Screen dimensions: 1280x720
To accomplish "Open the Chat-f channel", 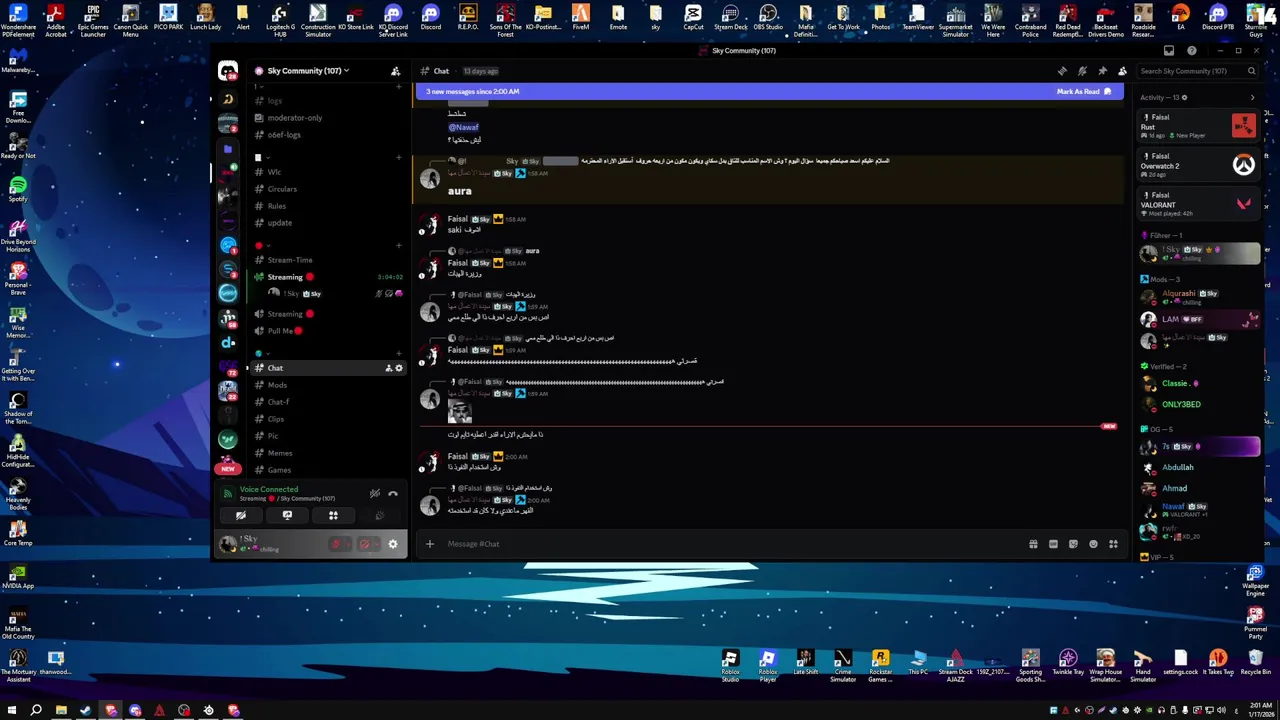I will click(328, 402).
